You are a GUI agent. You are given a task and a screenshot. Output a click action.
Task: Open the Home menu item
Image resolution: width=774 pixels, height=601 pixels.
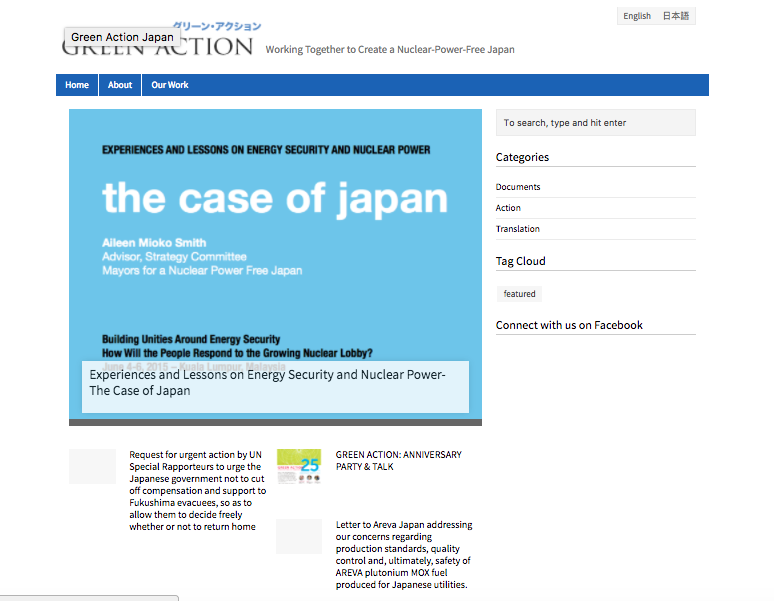point(77,85)
